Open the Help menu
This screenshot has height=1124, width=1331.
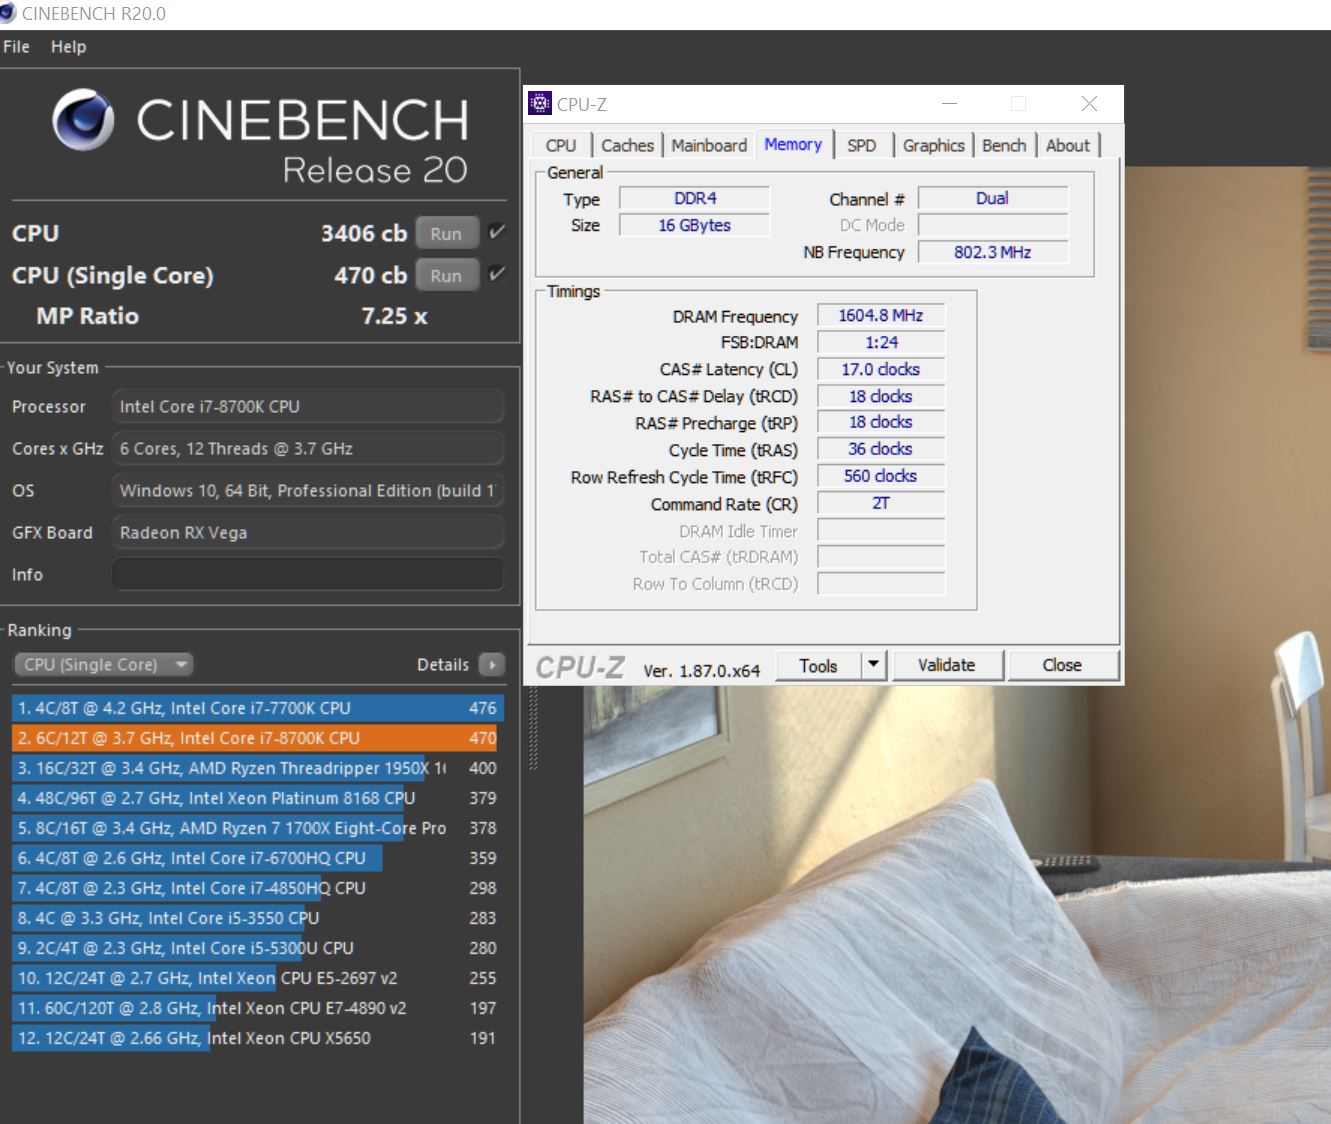pos(68,46)
